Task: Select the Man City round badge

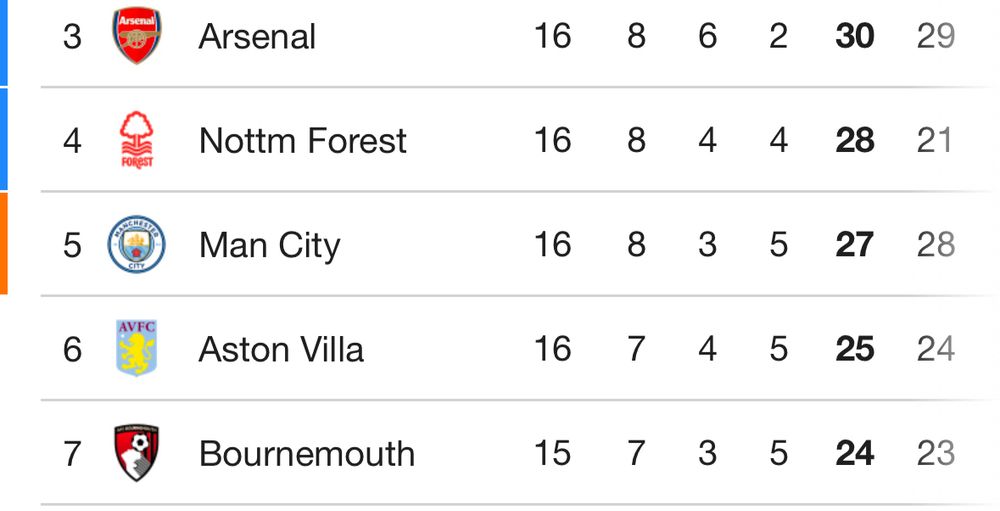Action: pos(136,244)
